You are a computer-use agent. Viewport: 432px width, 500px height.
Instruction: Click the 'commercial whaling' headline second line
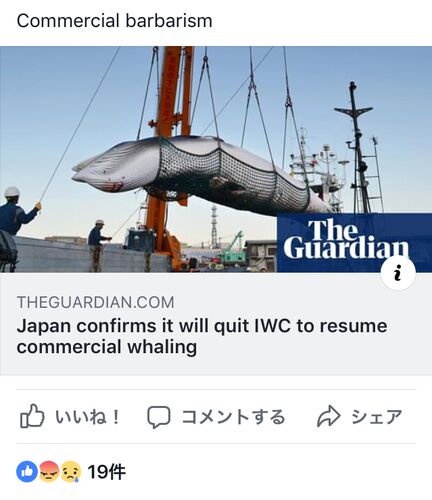point(107,347)
